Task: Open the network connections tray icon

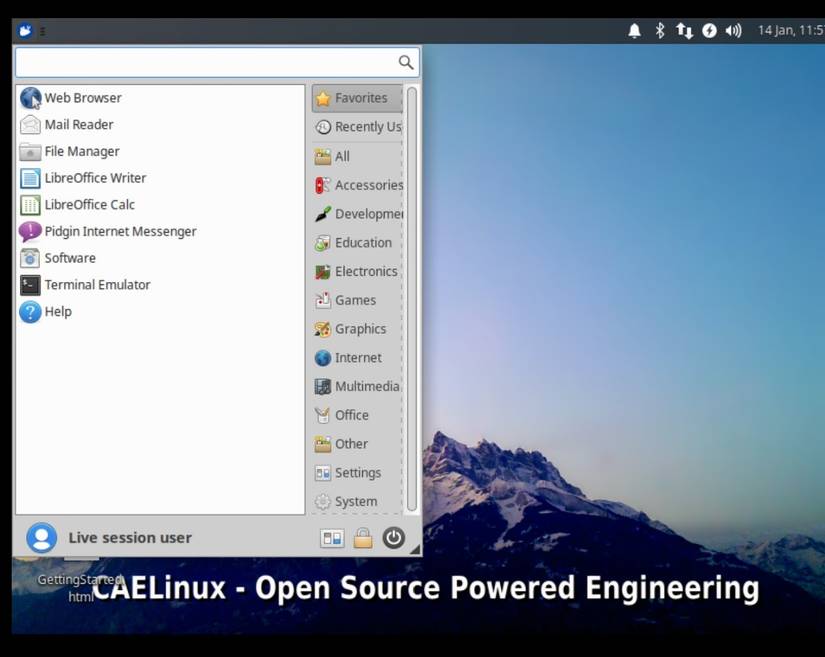Action: tap(684, 31)
